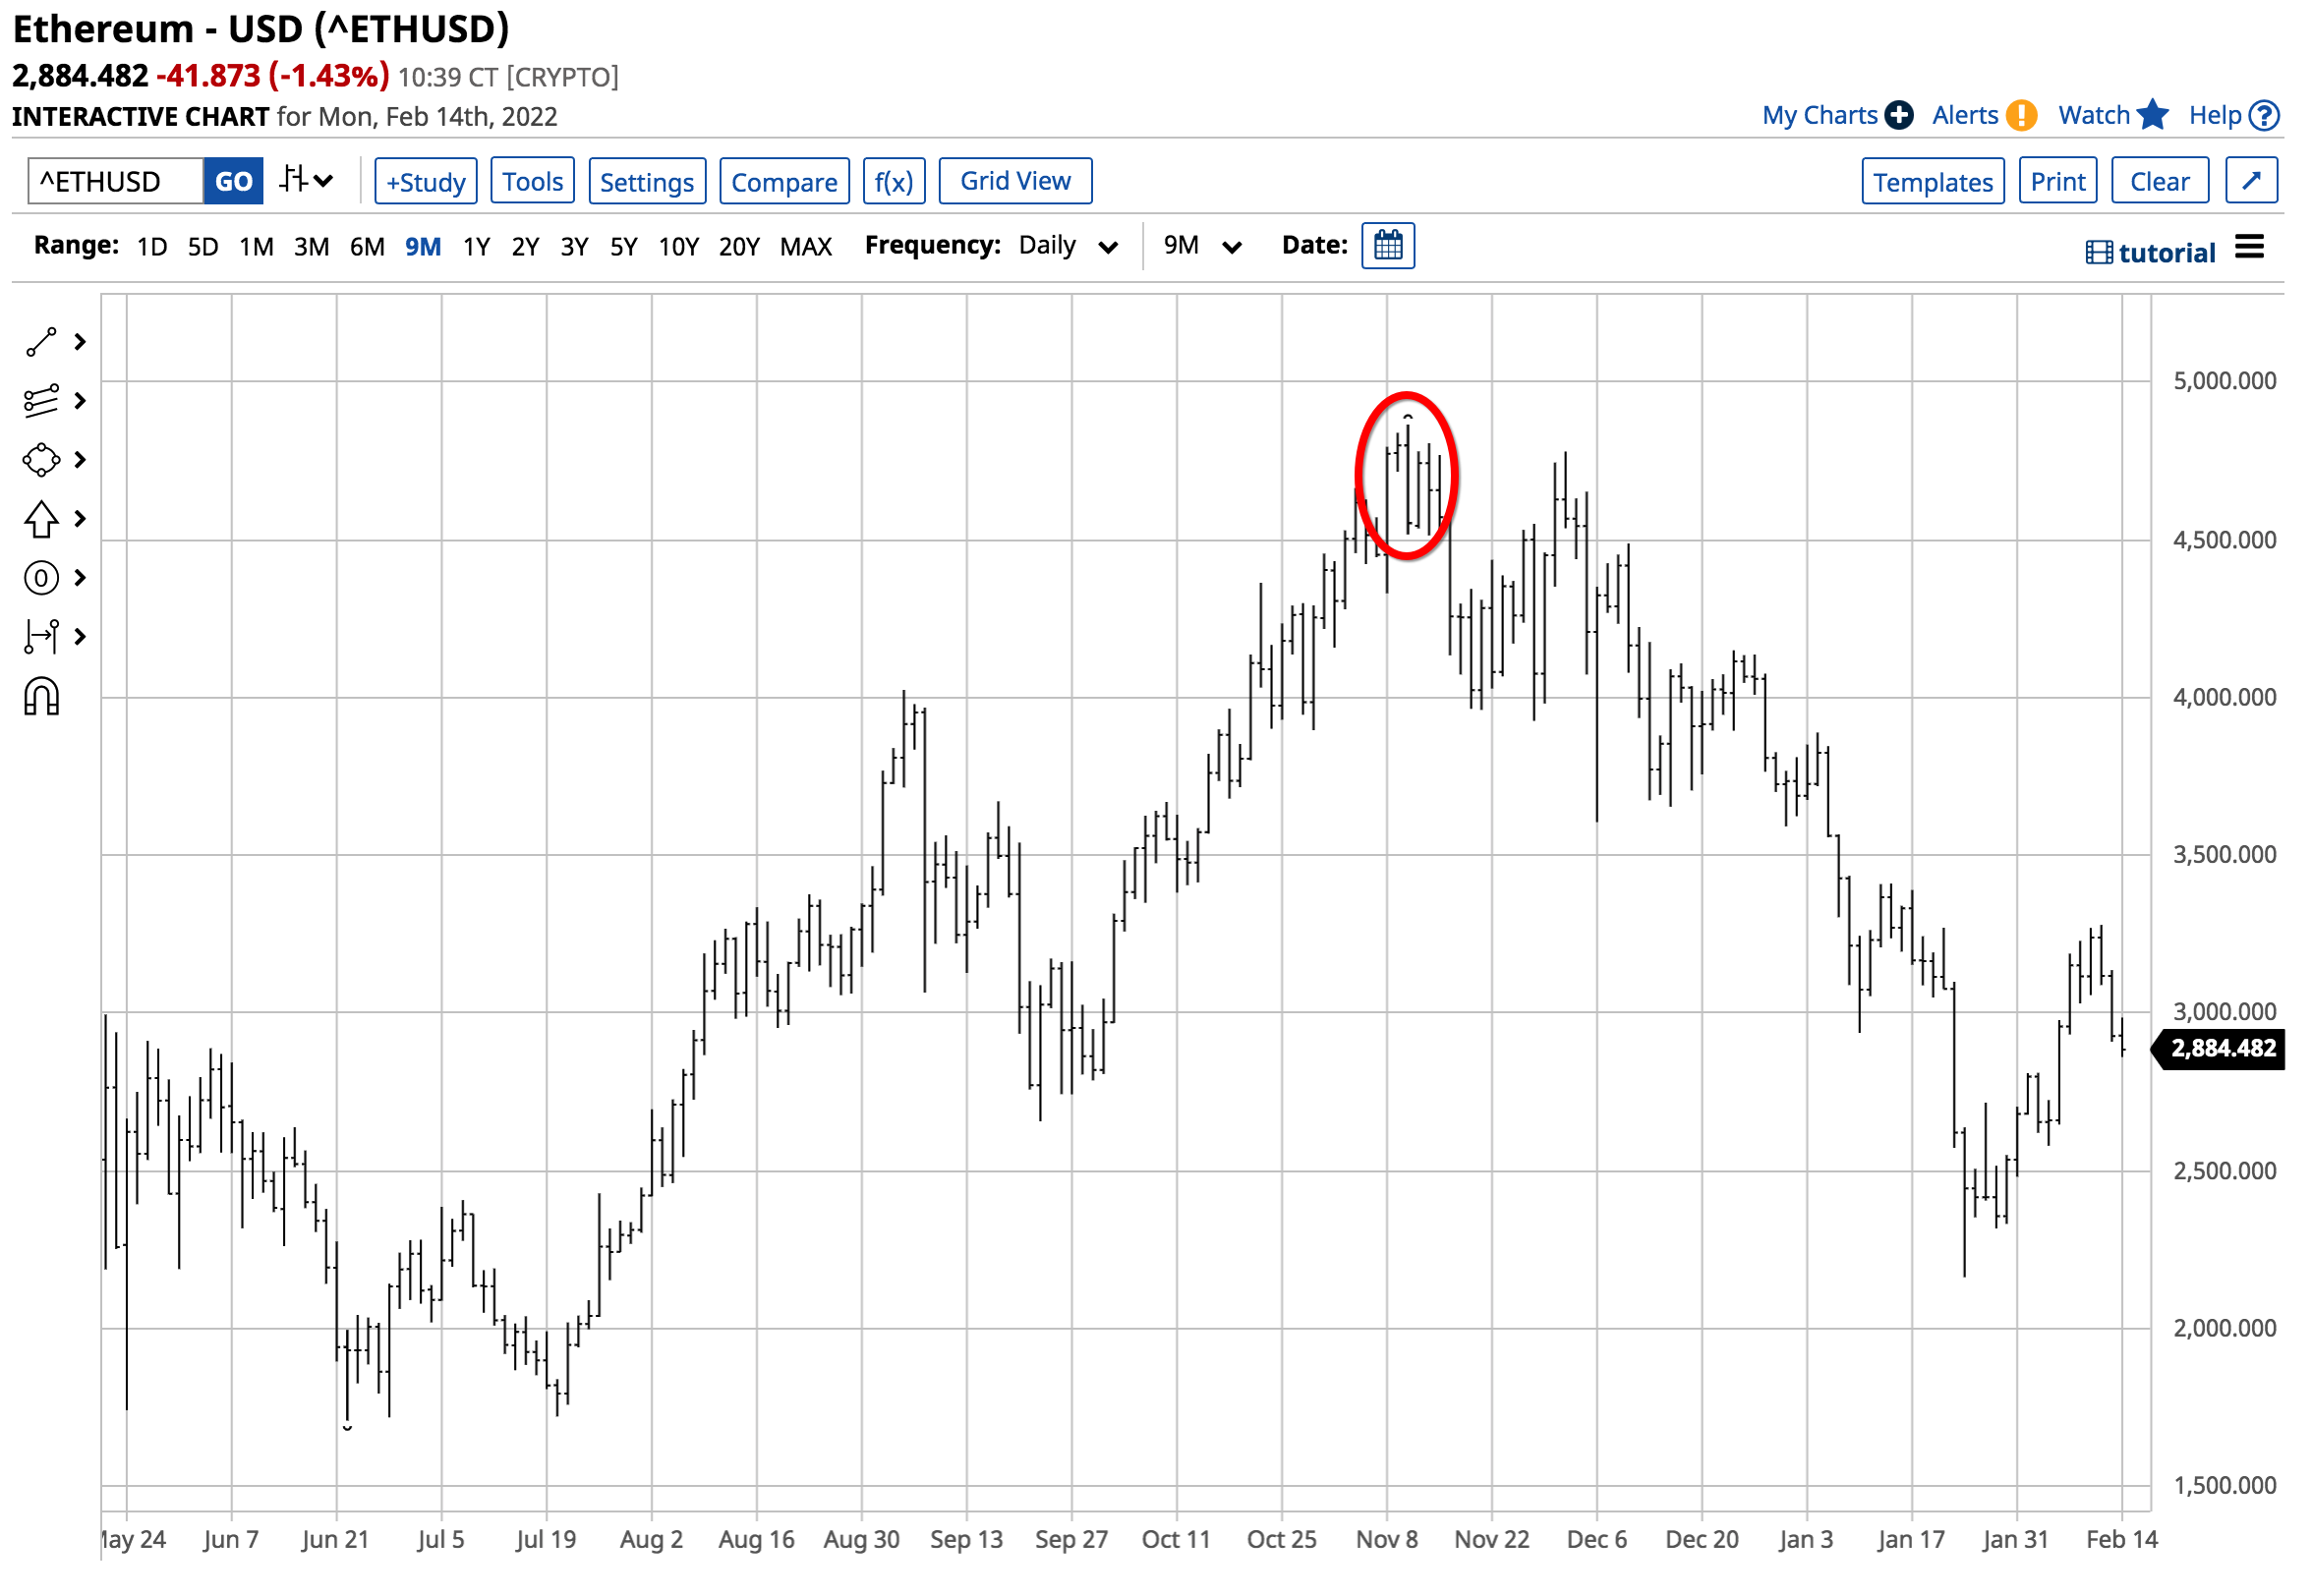
Task: Click the Watch star icon
Action: point(2152,114)
